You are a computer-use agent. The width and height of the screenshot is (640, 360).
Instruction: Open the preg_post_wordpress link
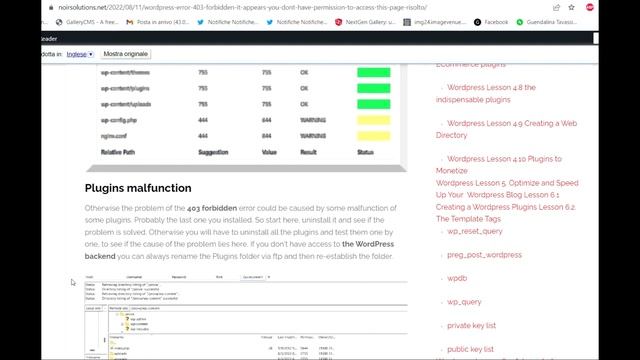click(484, 255)
